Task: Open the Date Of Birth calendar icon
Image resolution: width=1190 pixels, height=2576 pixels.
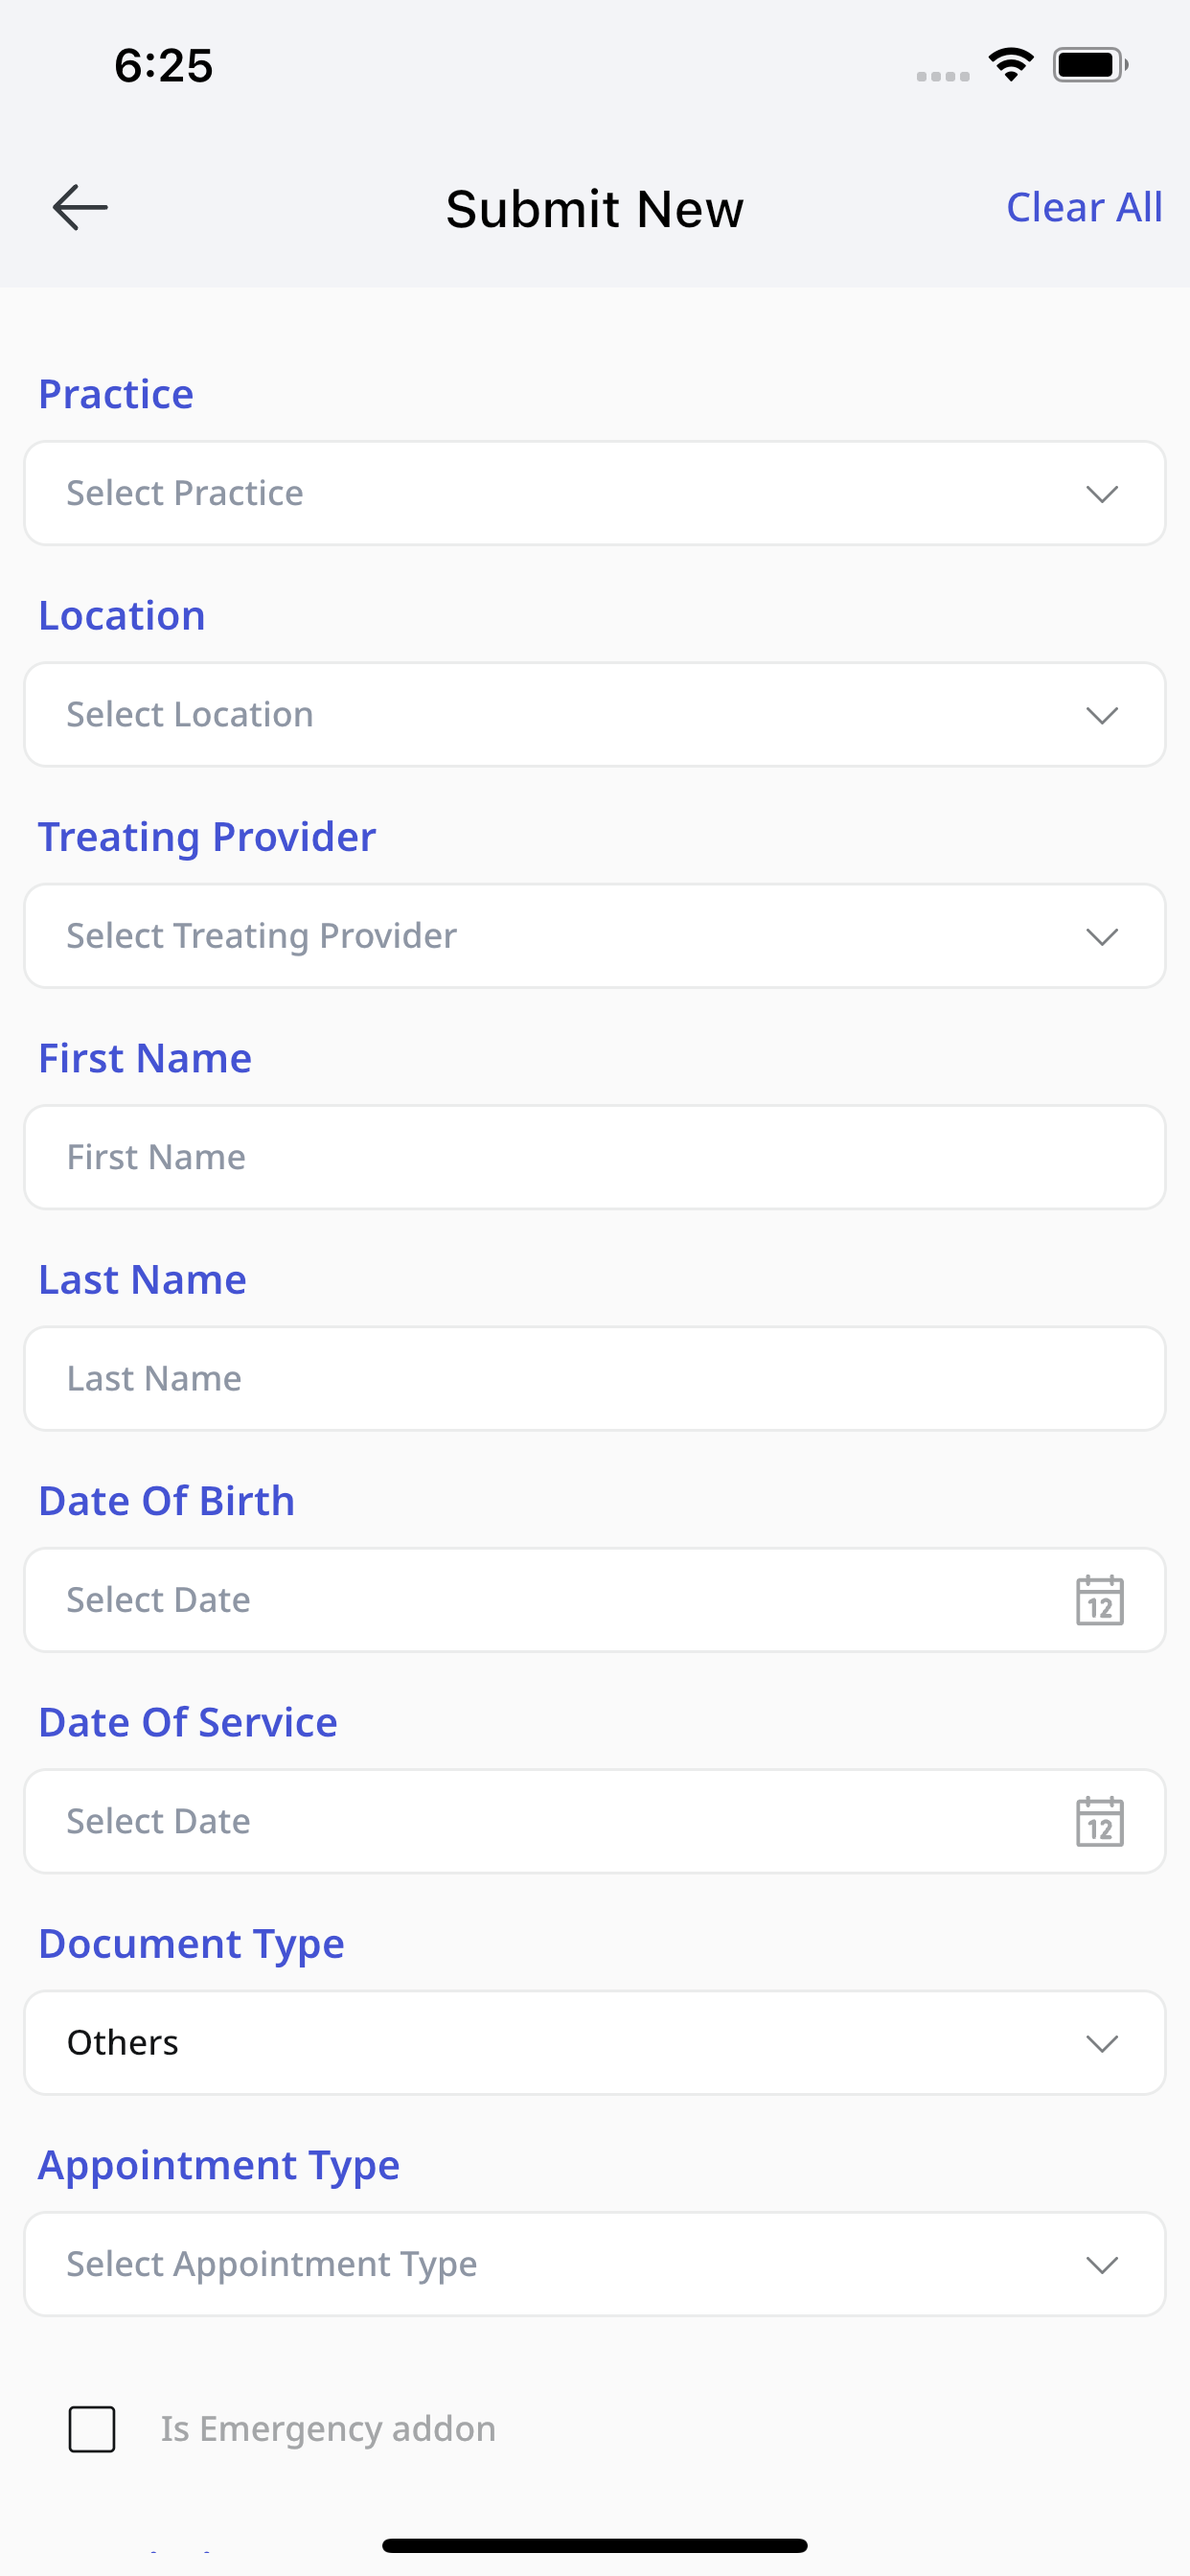Action: pos(1100,1600)
